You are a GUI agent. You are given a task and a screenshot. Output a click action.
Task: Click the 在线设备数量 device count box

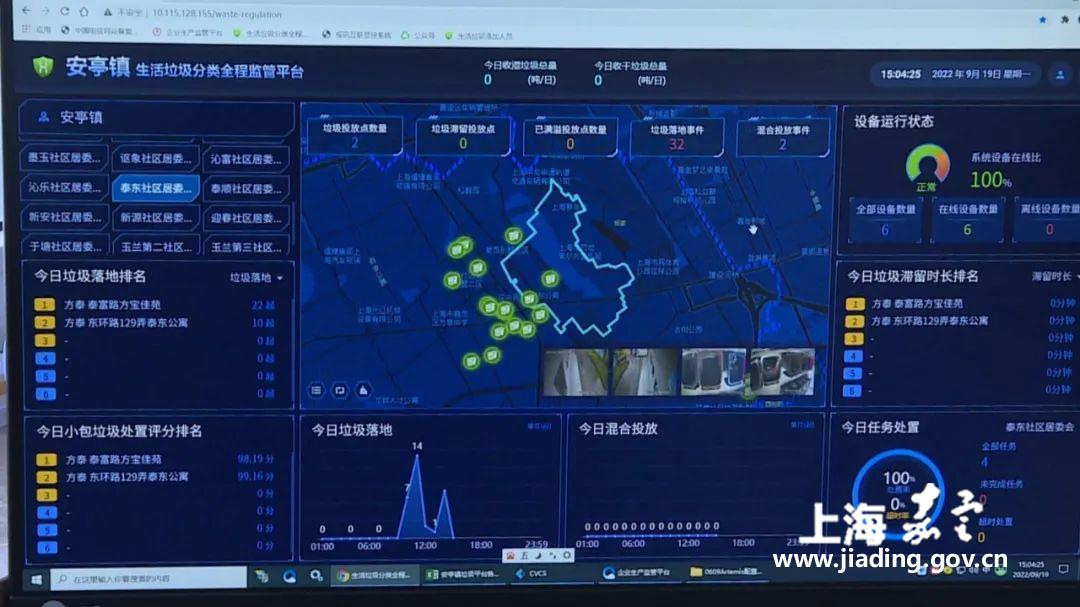[x=967, y=220]
